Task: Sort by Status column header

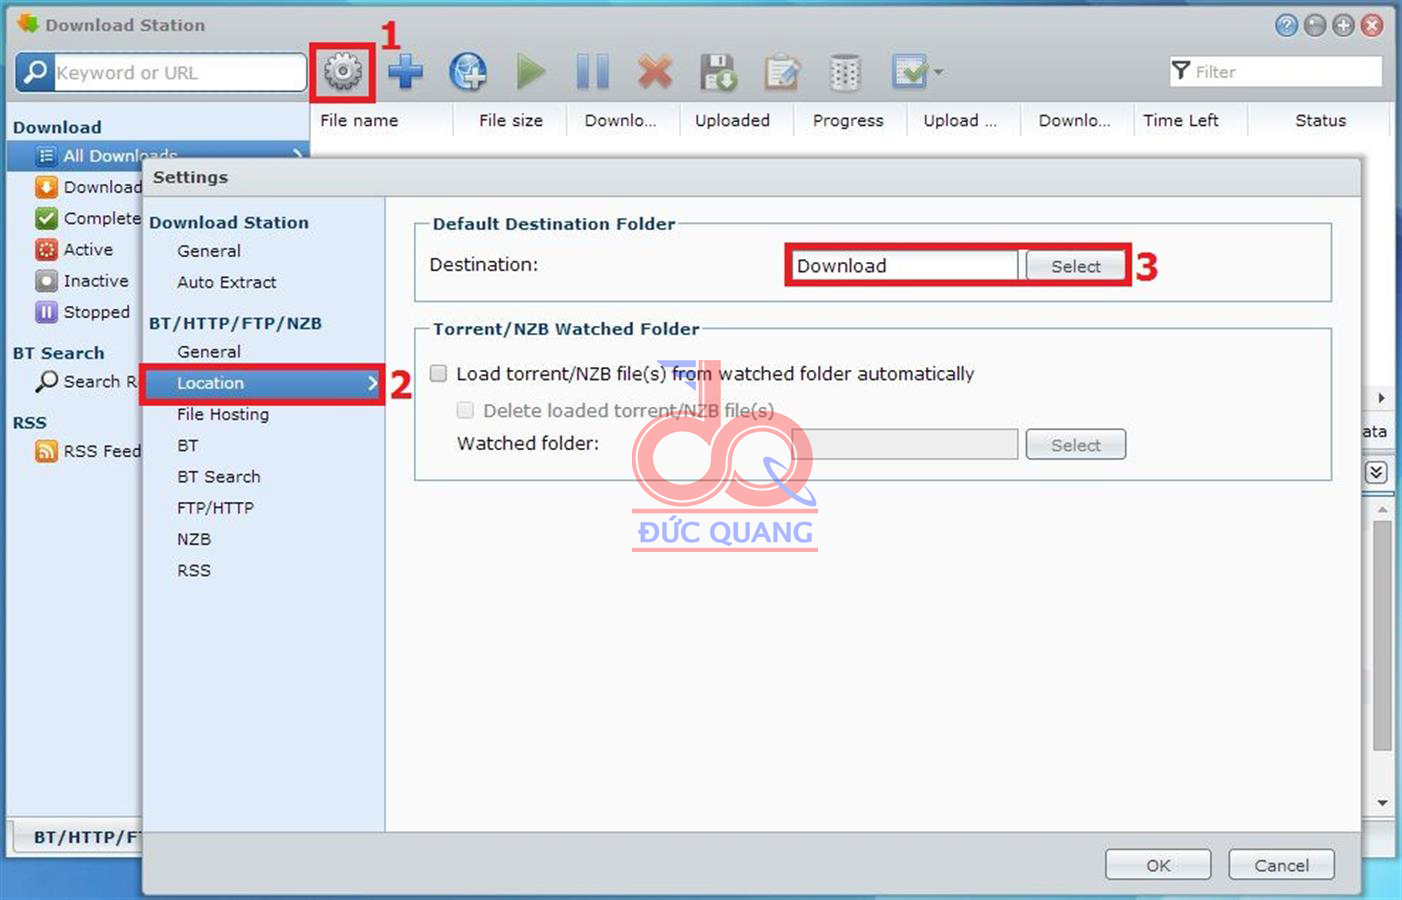Action: pyautogui.click(x=1320, y=120)
